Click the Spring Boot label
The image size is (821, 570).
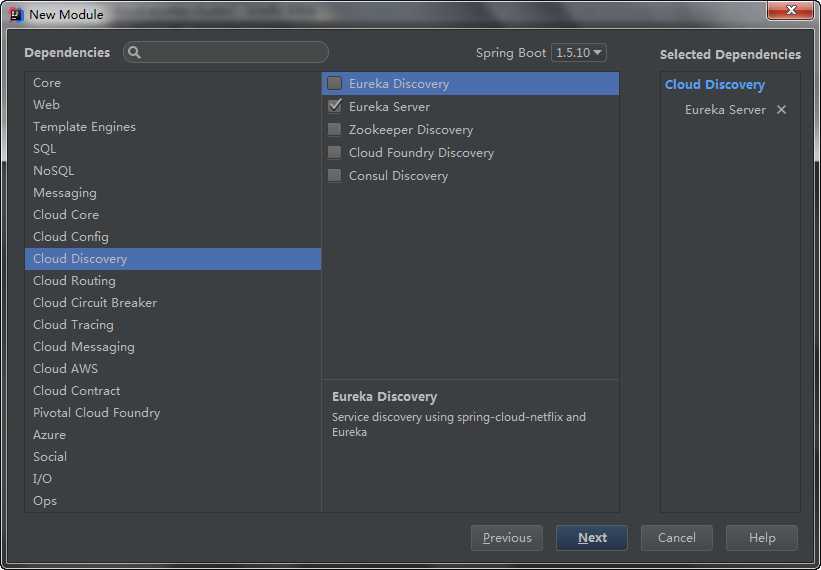(511, 53)
